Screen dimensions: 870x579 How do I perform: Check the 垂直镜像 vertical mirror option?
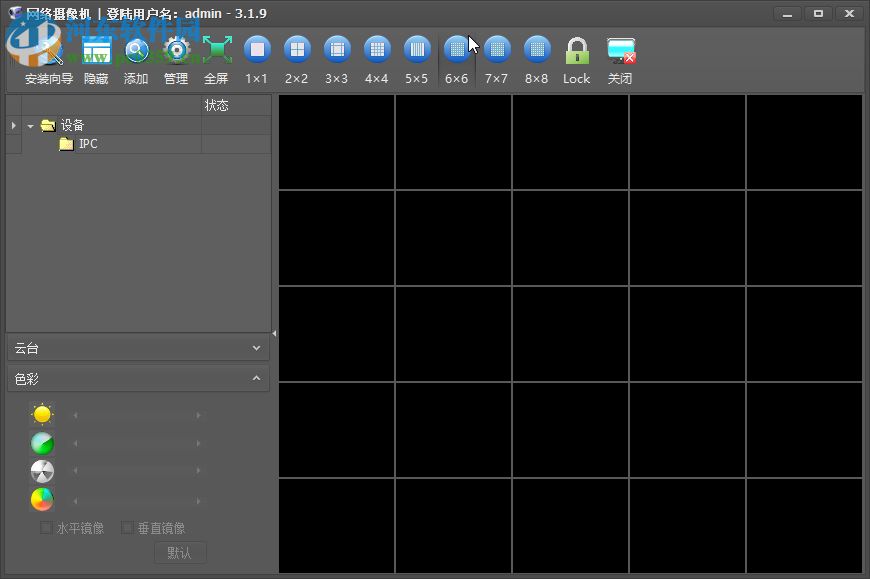(127, 527)
